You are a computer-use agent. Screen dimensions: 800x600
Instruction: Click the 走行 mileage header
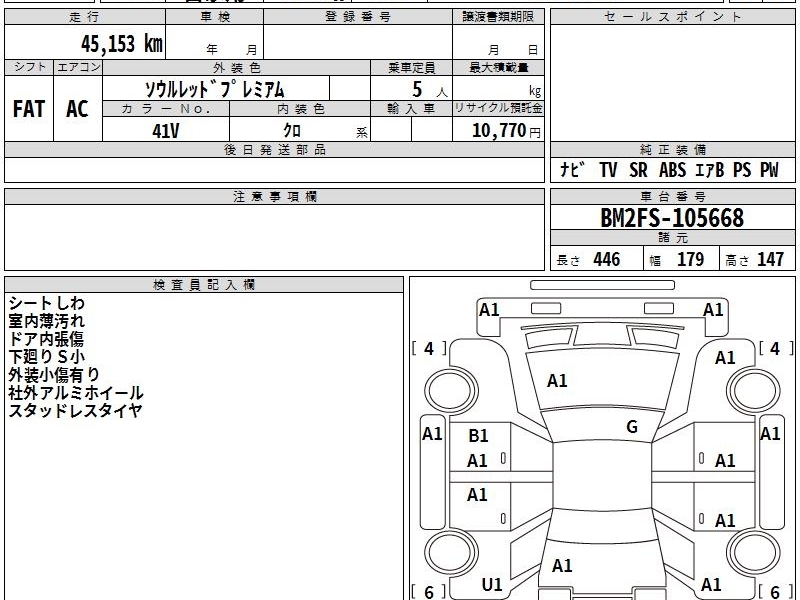coord(85,17)
